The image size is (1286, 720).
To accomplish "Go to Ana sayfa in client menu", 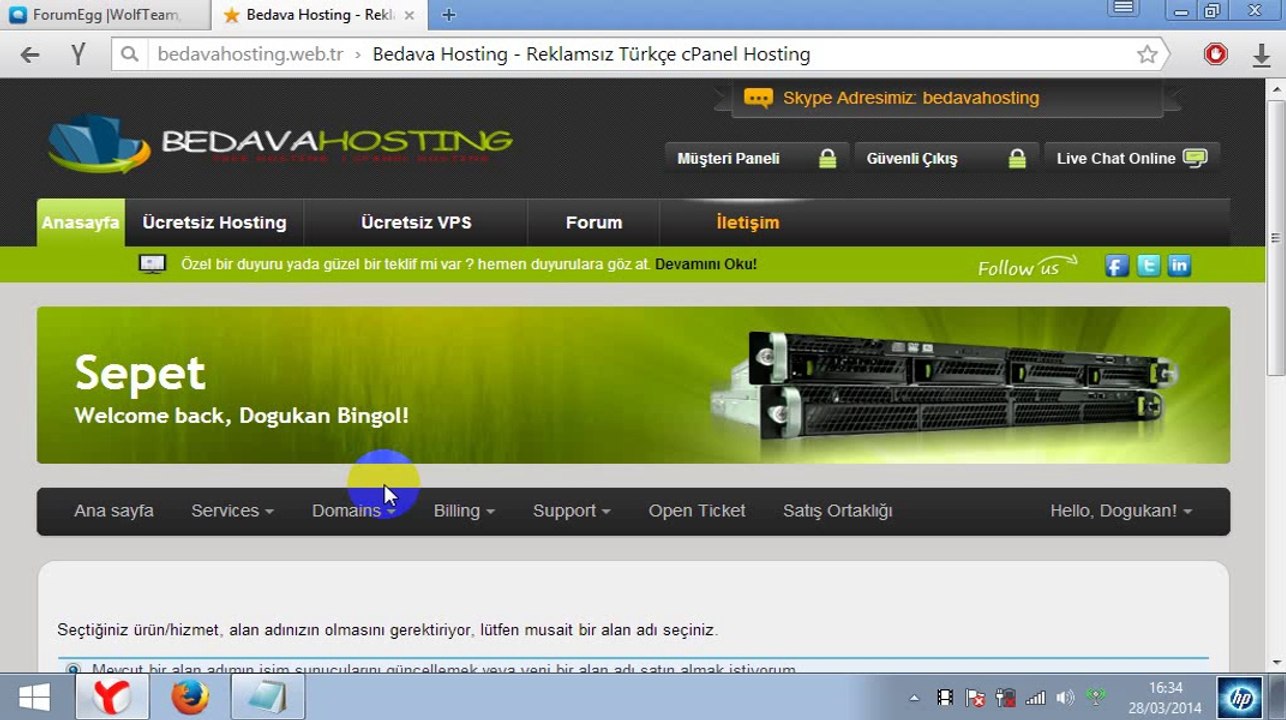I will point(114,511).
